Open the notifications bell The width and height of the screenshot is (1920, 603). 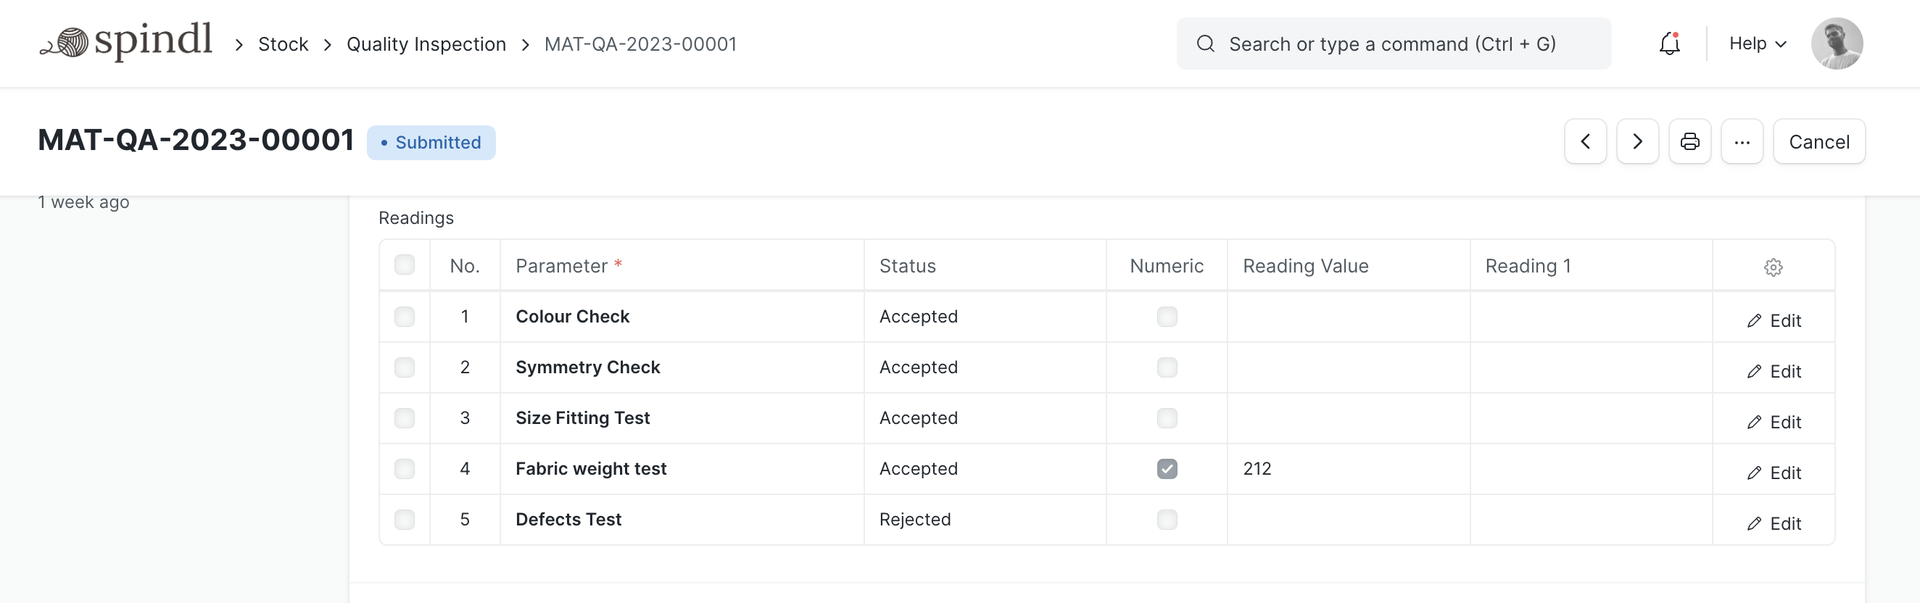tap(1669, 44)
